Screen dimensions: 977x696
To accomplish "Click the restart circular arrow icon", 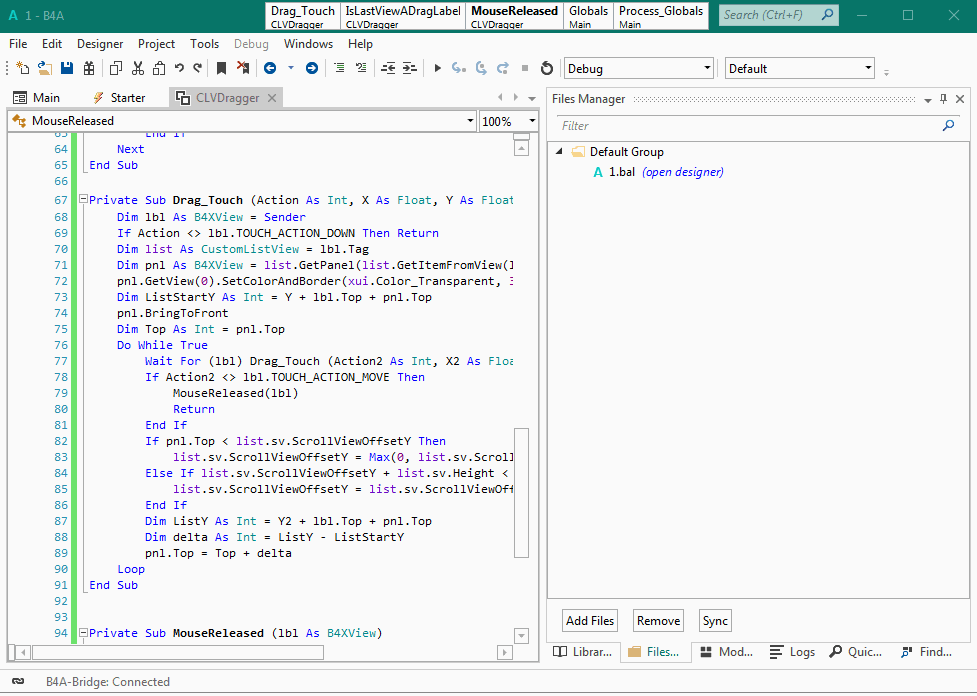I will coord(546,68).
